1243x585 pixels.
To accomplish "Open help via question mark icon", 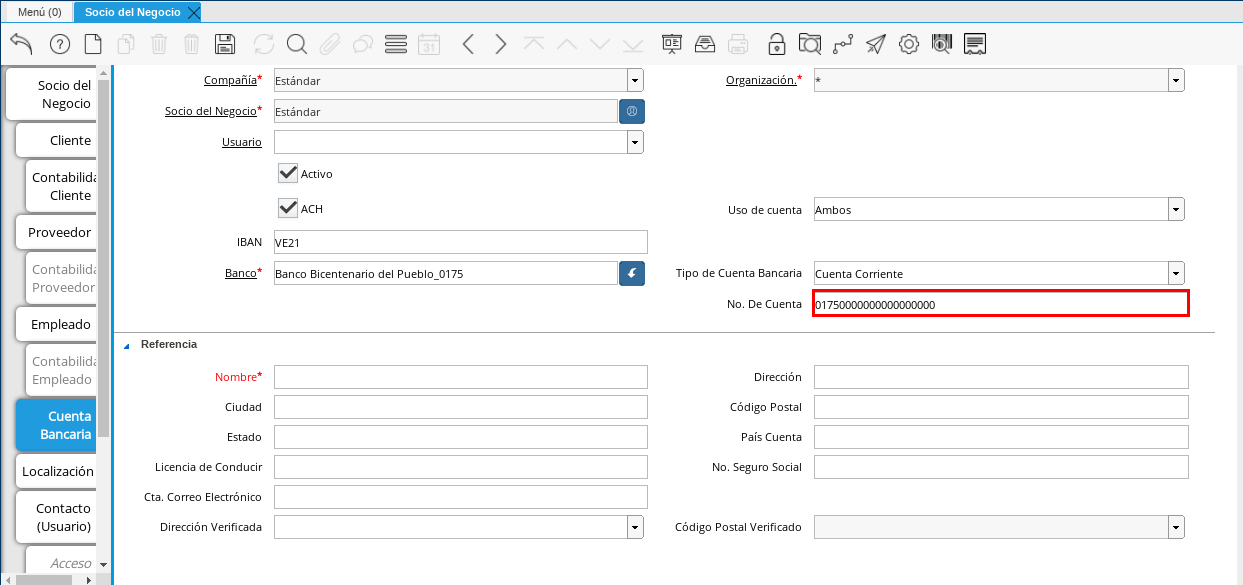I will 60,44.
